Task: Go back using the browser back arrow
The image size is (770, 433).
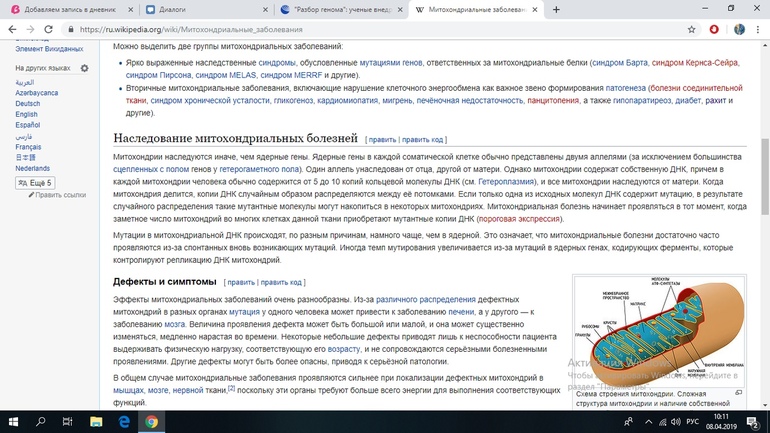Action: 12,30
